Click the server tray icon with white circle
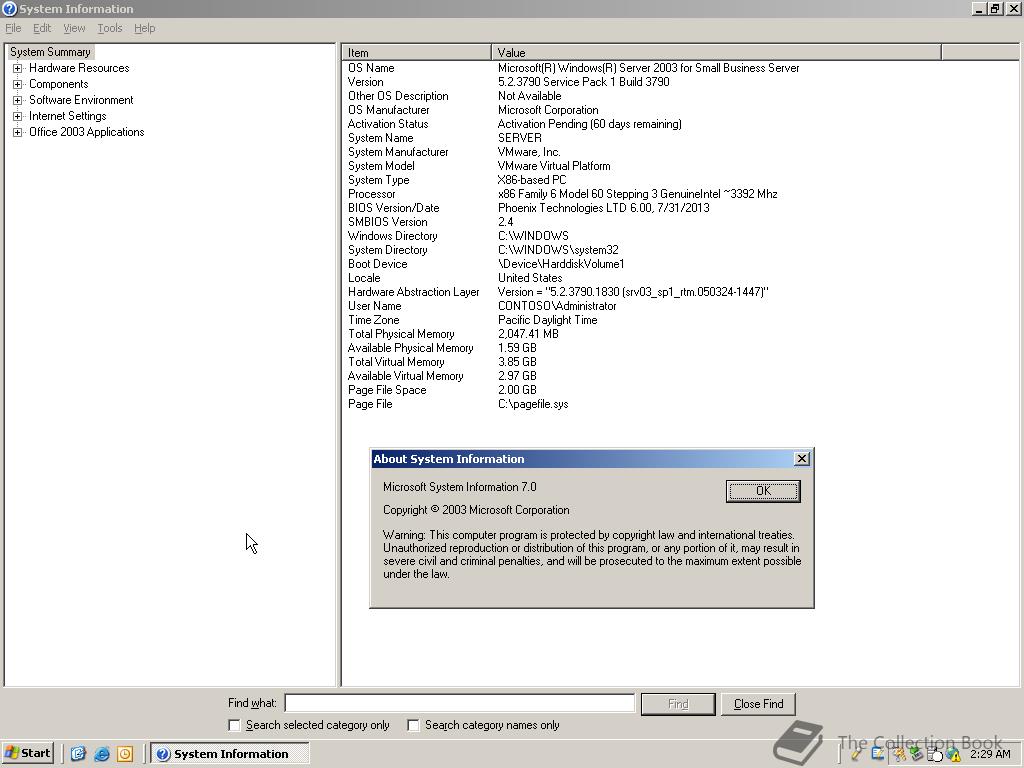Viewport: 1024px width, 768px height. [x=935, y=755]
